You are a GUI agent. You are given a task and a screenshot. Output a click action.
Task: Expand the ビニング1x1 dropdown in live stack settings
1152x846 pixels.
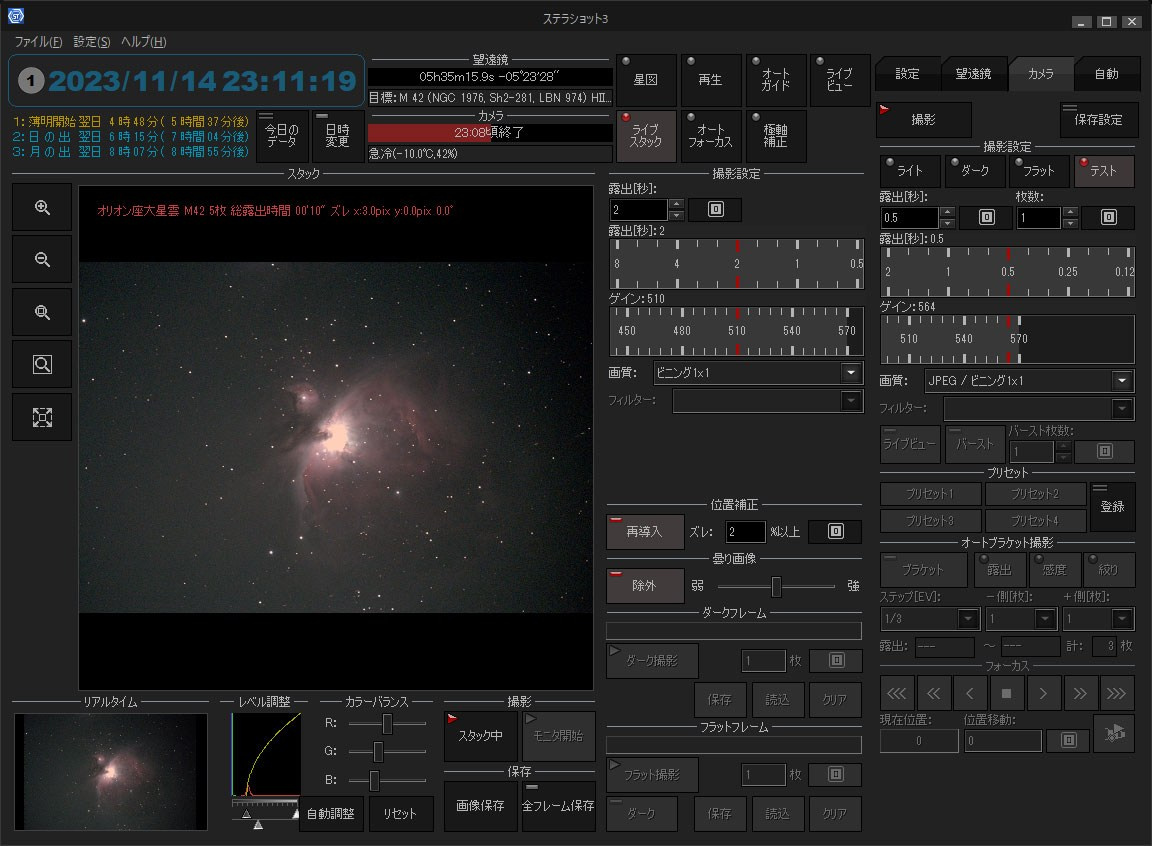[851, 373]
